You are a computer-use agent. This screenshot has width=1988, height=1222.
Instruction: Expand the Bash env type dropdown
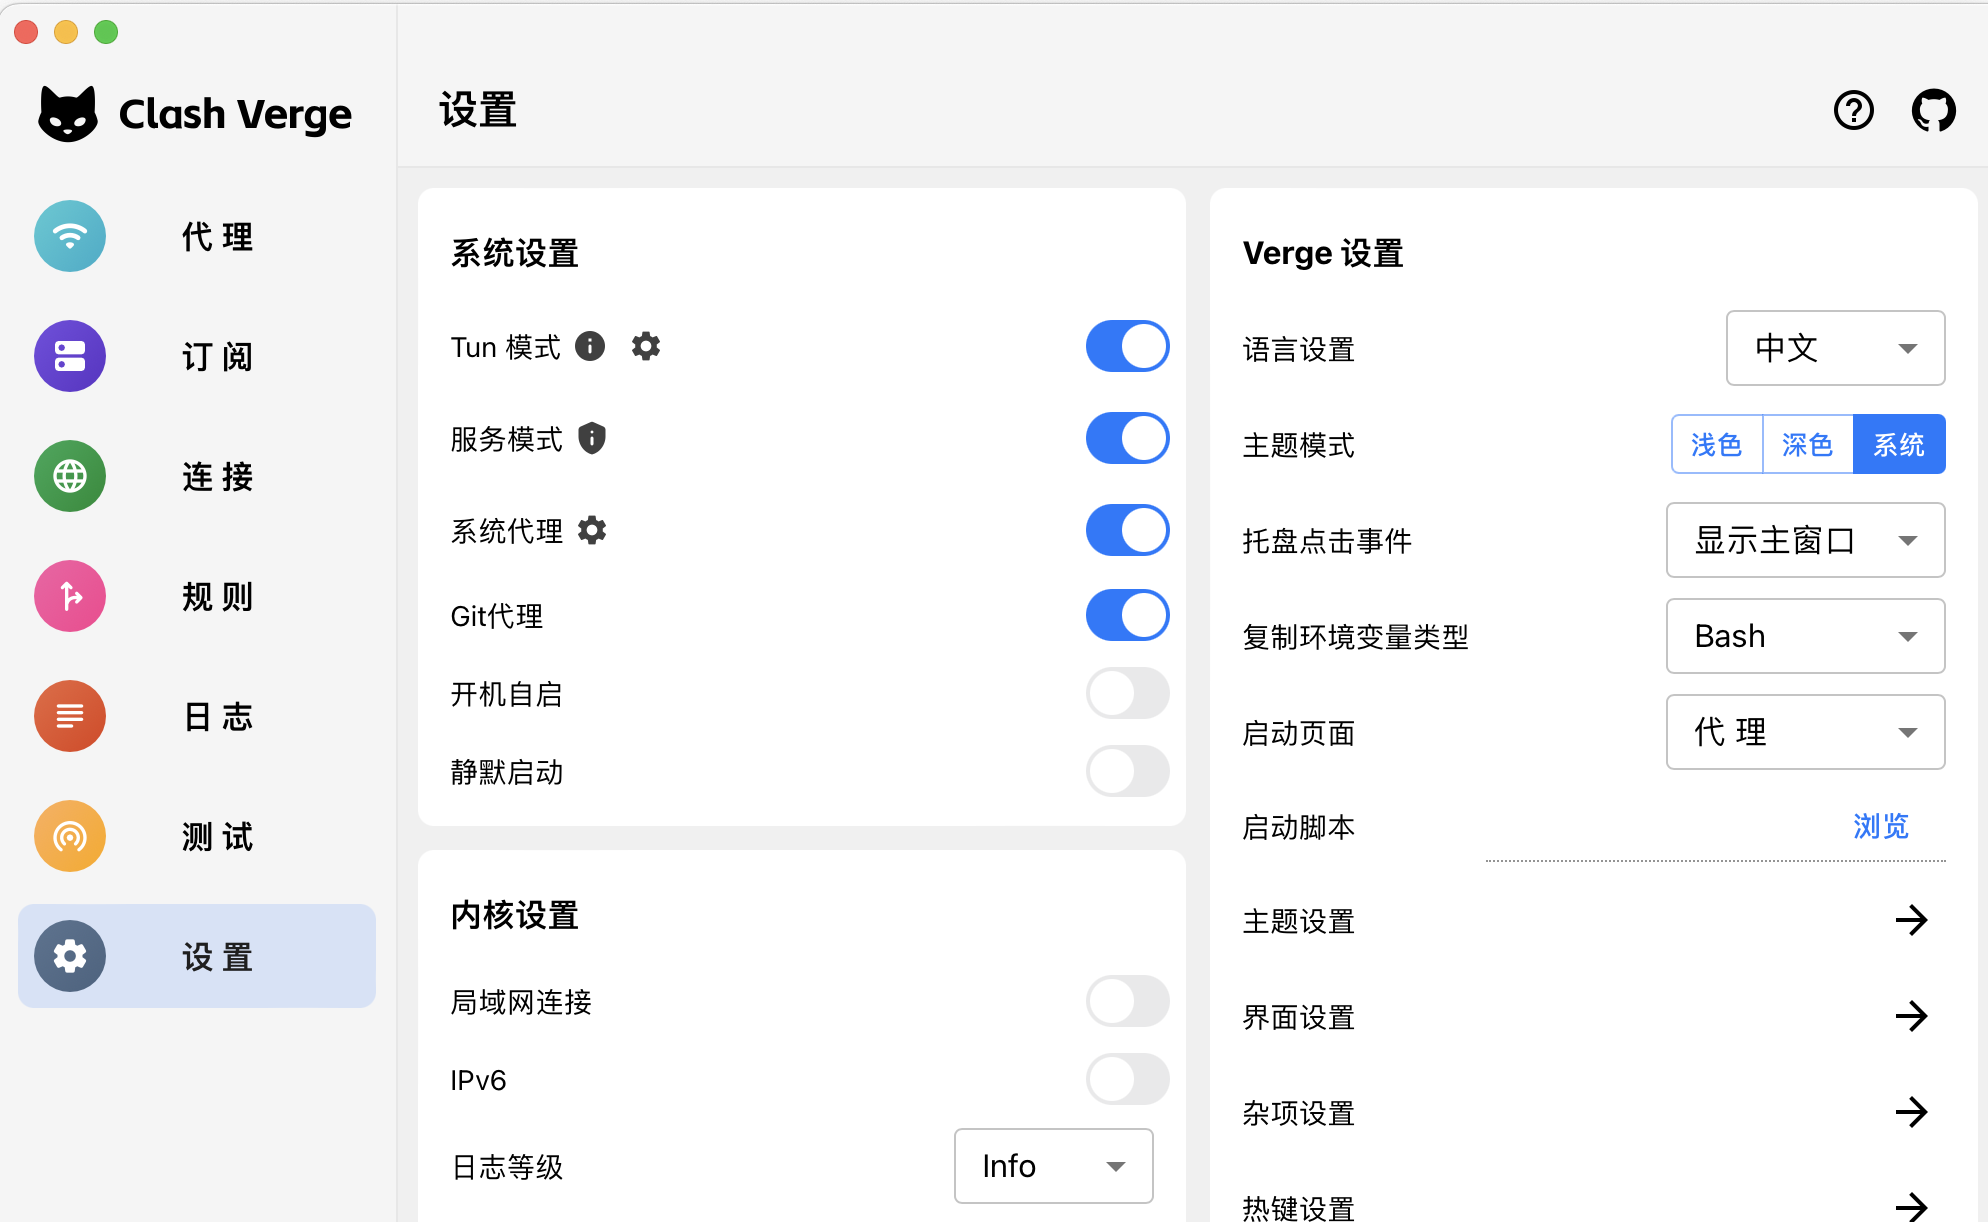tap(1805, 636)
